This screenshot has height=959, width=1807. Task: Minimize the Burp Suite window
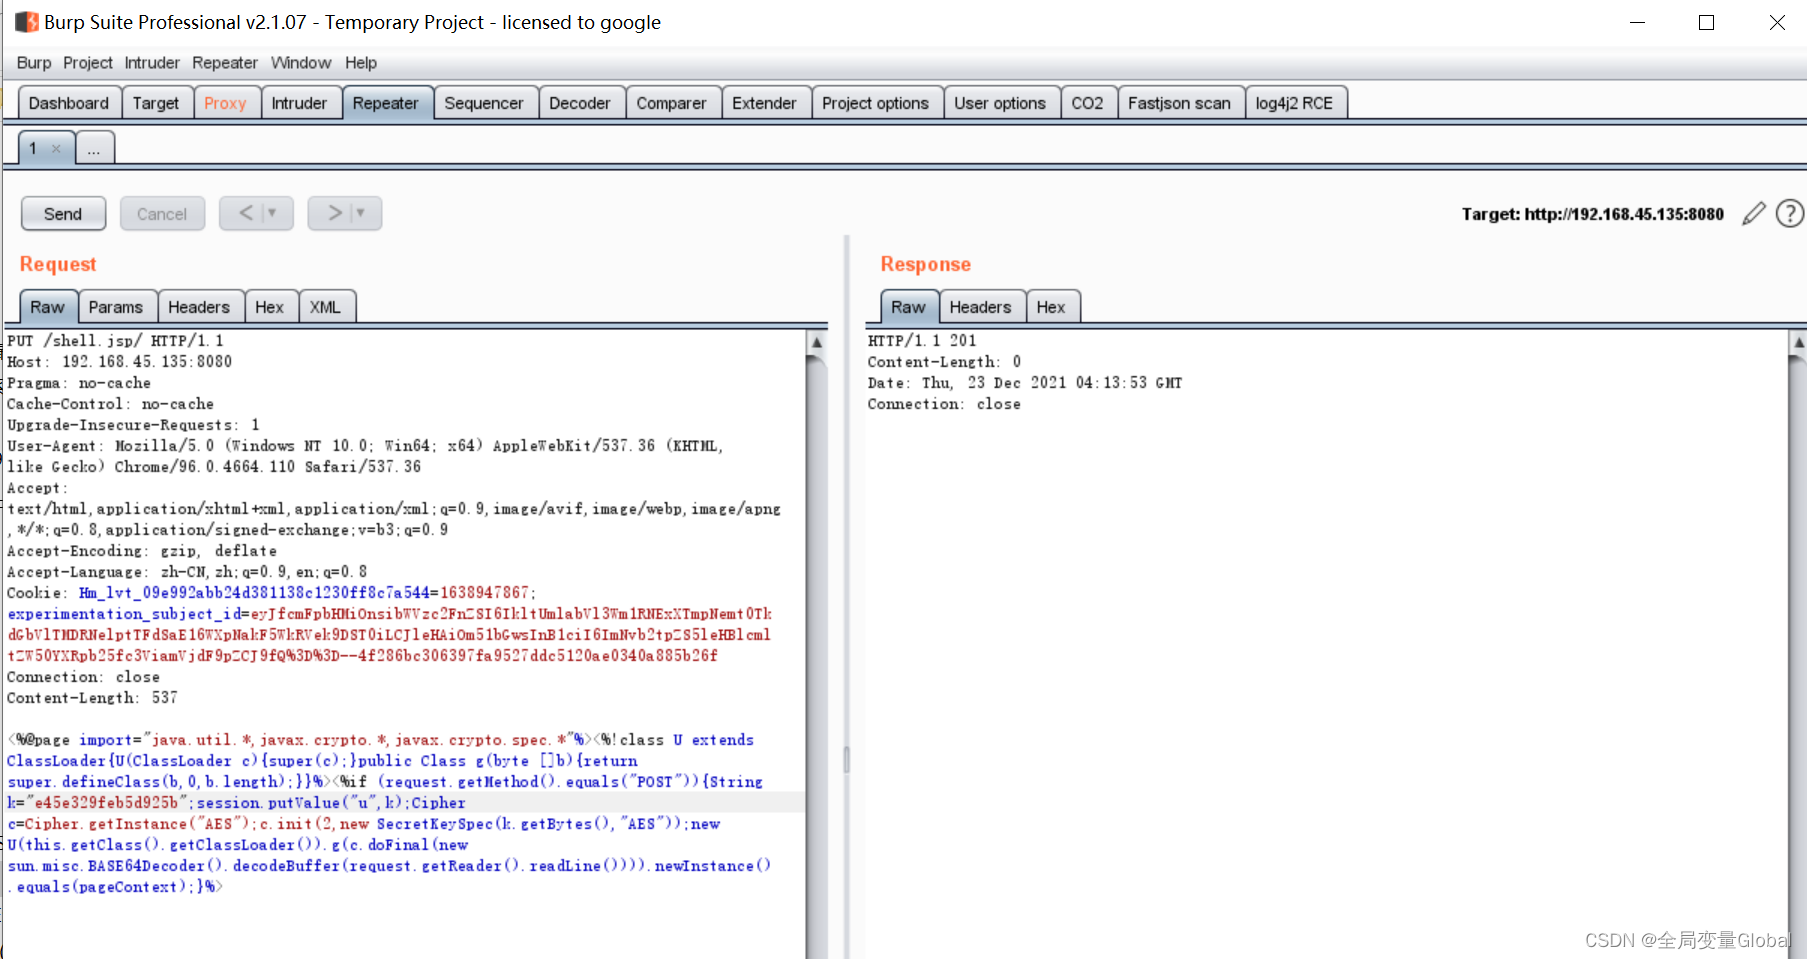1637,22
